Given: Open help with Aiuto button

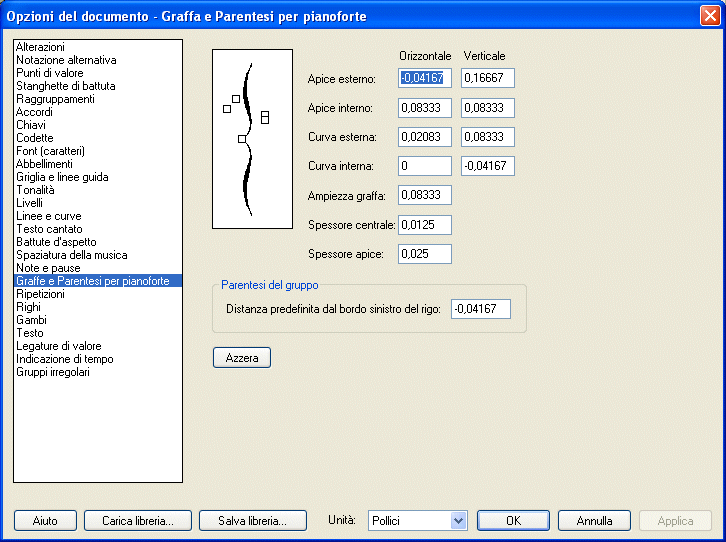Looking at the screenshot, I should [x=45, y=521].
